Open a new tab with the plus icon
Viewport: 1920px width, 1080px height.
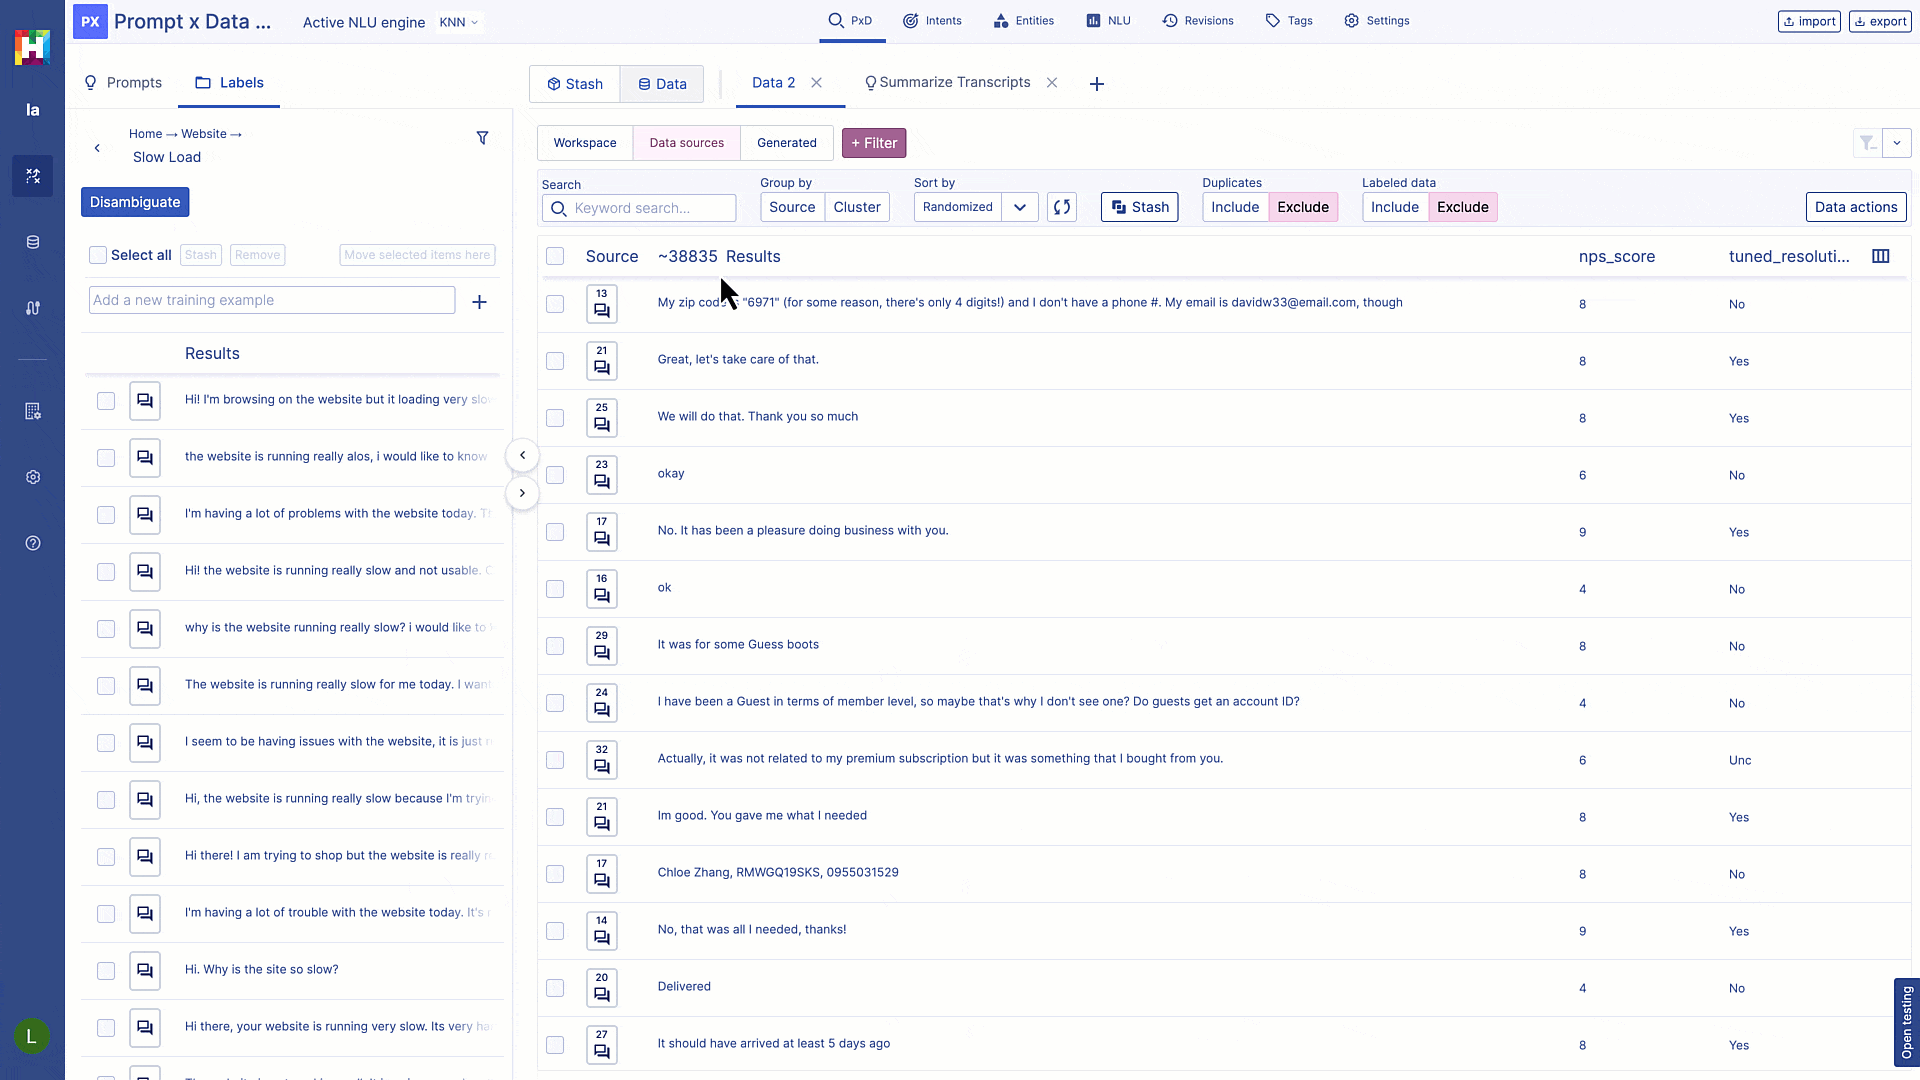click(x=1096, y=84)
